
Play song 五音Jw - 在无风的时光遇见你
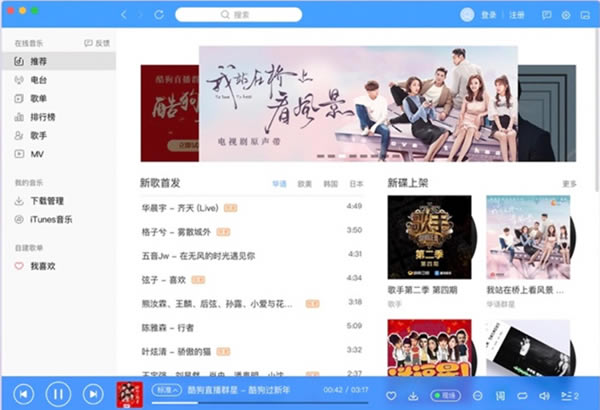click(252, 256)
